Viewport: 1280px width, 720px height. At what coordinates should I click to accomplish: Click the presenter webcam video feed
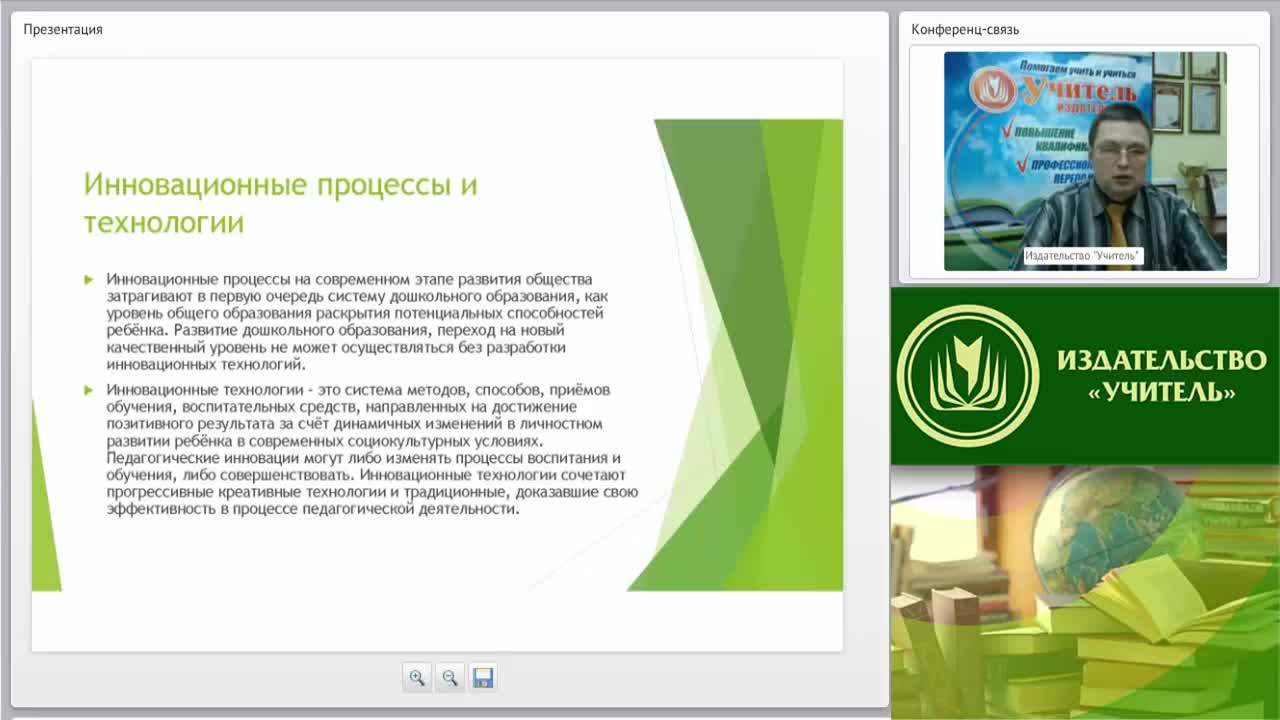coord(1085,161)
